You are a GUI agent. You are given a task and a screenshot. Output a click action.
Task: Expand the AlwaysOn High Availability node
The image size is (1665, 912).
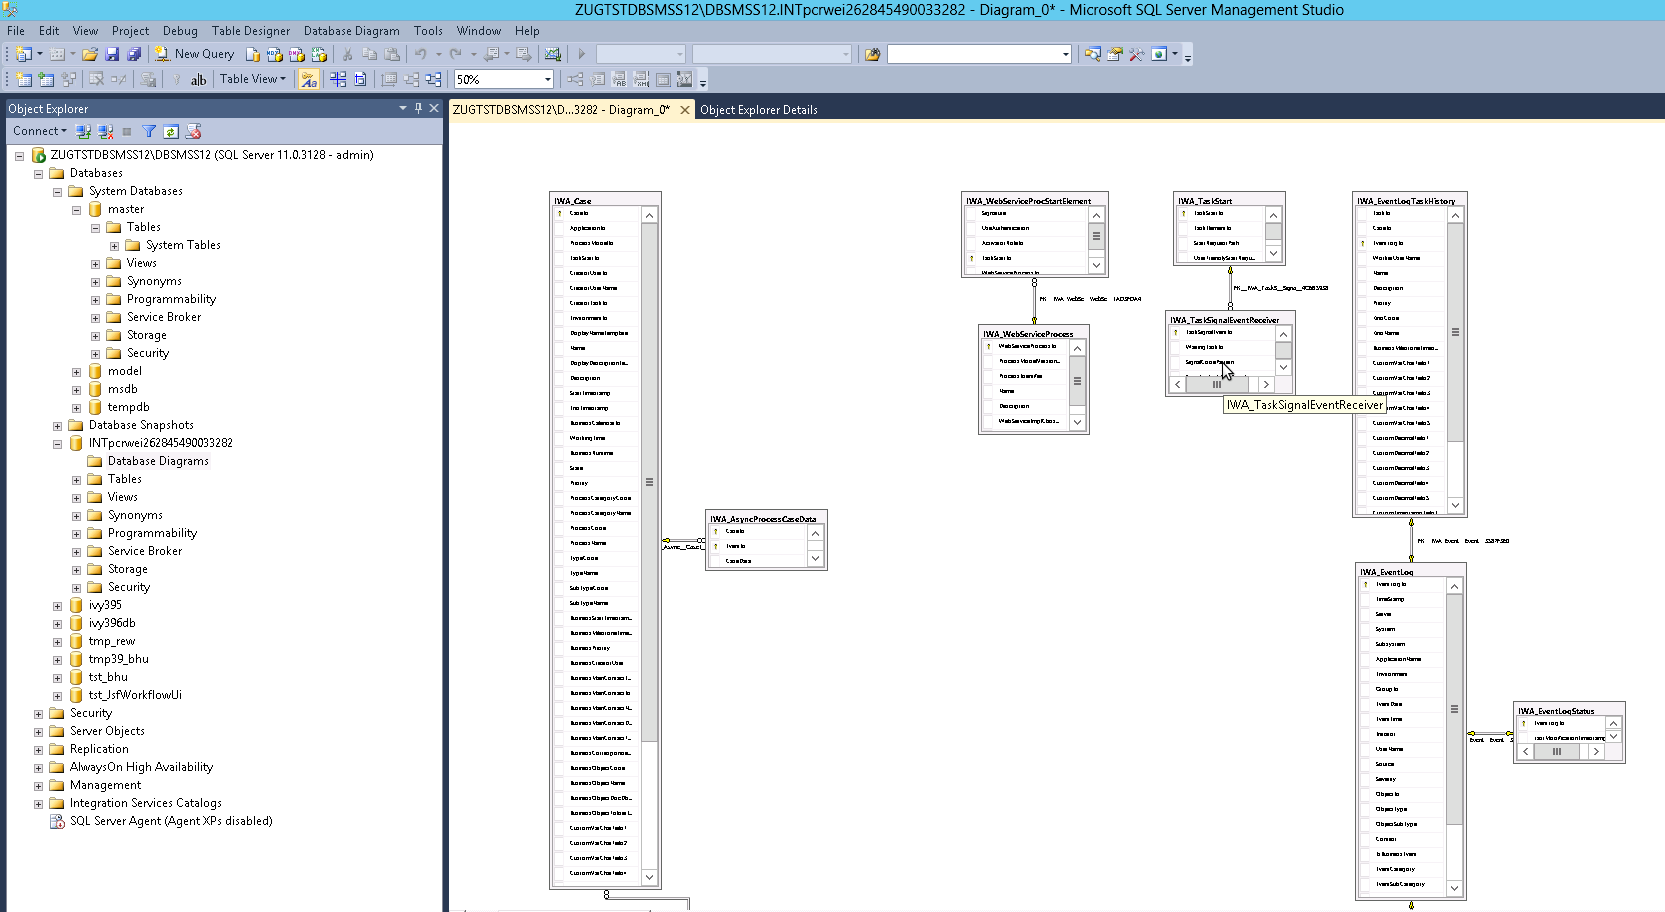38,768
